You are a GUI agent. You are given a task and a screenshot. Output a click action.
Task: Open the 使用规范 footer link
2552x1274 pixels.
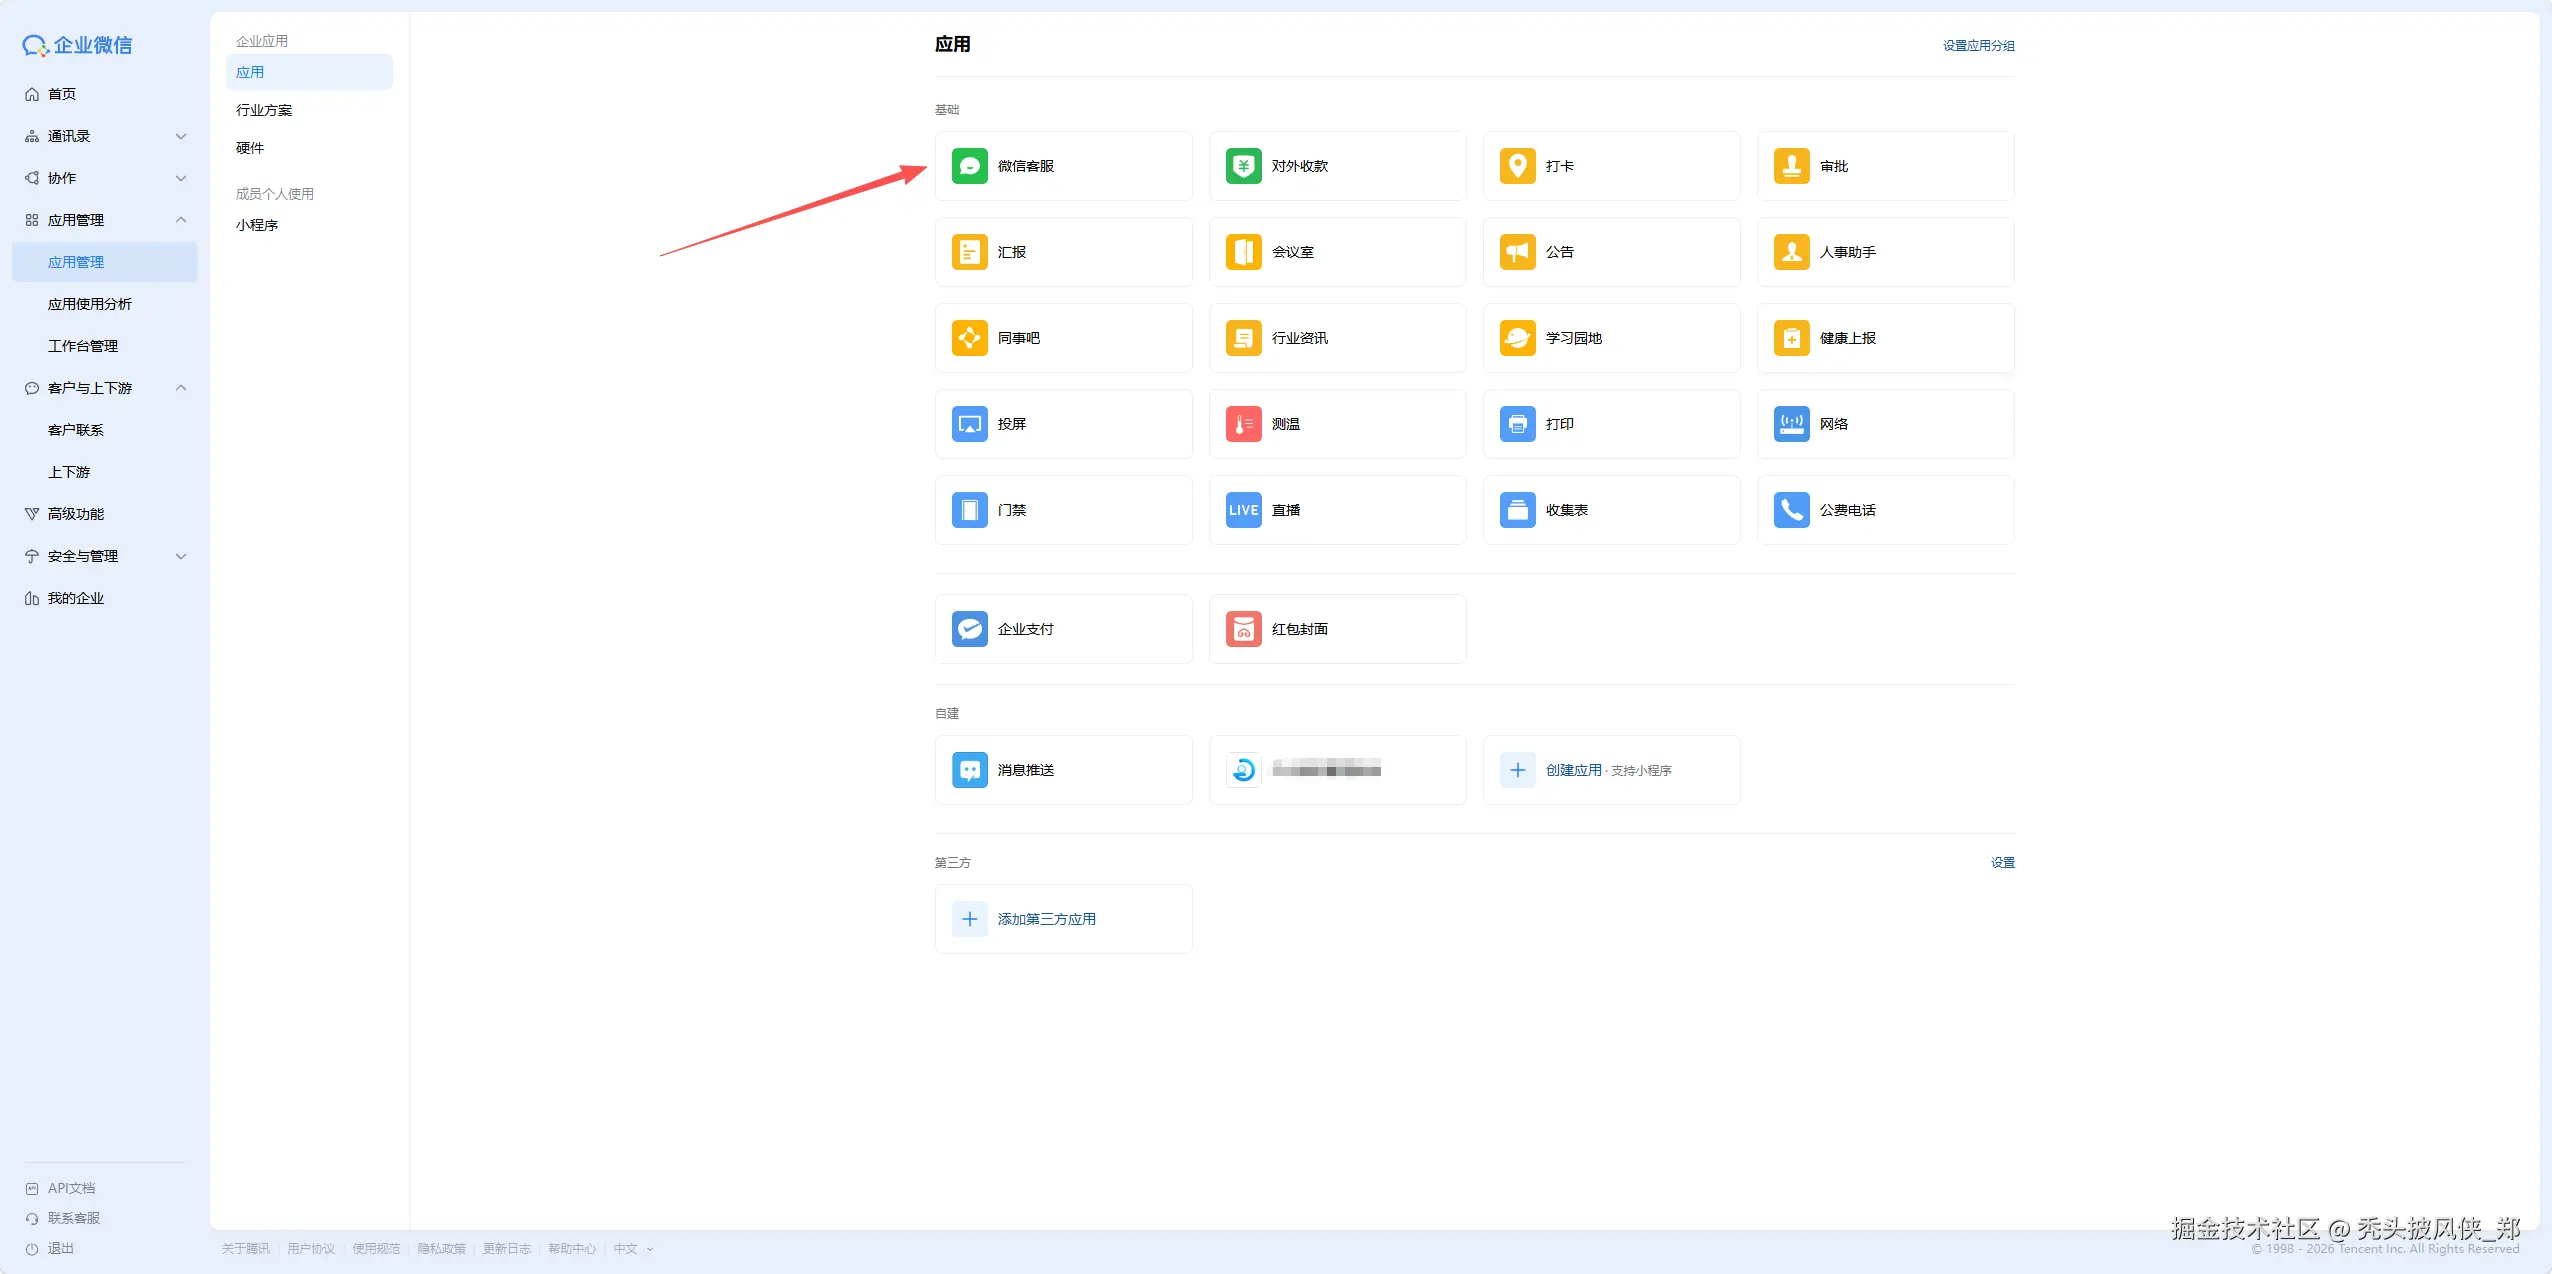tap(376, 1249)
